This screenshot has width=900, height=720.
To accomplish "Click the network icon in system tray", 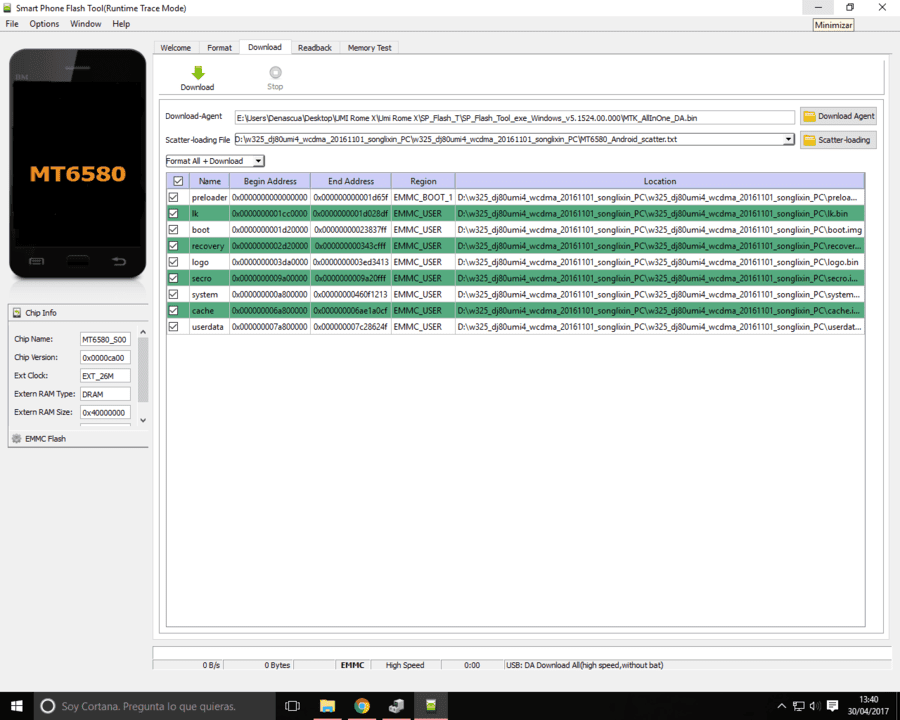I will click(798, 706).
